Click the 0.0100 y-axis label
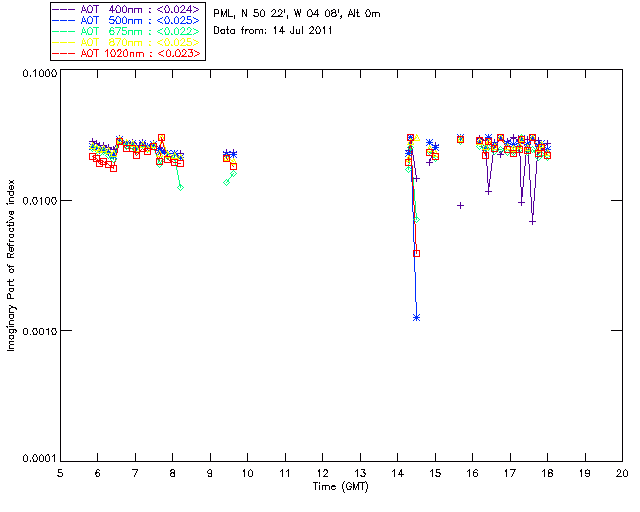This screenshot has width=640, height=512. (39, 201)
